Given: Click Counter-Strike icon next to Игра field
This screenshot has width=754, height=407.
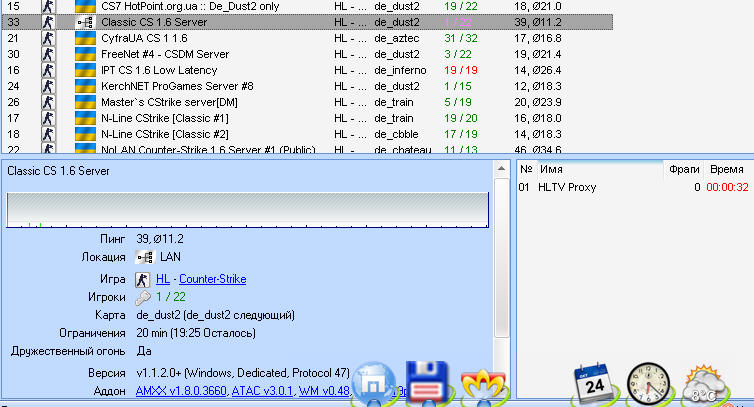Looking at the screenshot, I should point(142,280).
